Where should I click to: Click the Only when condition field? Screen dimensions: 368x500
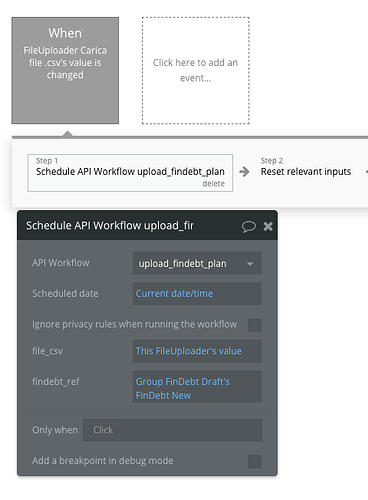pyautogui.click(x=172, y=430)
